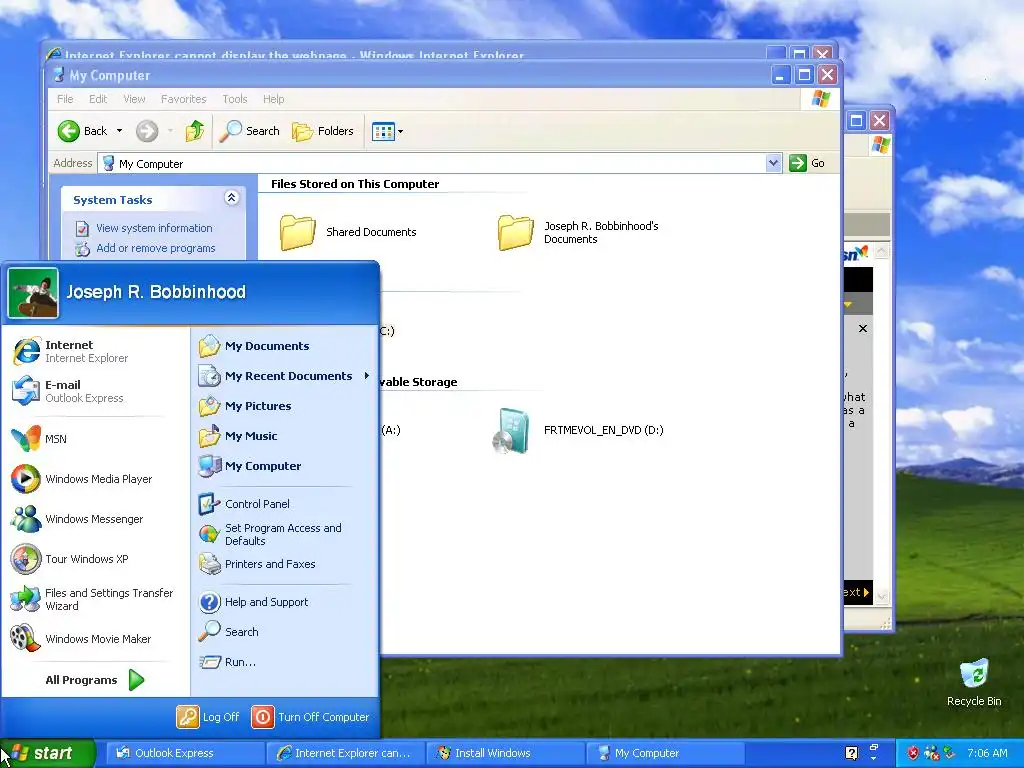Open the File menu
This screenshot has height=768, width=1024.
65,99
